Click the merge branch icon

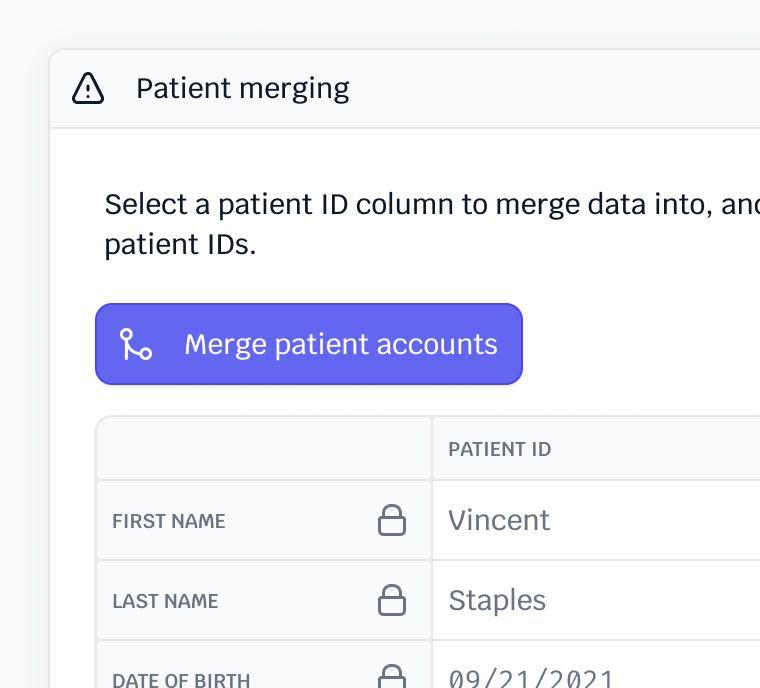pyautogui.click(x=135, y=344)
